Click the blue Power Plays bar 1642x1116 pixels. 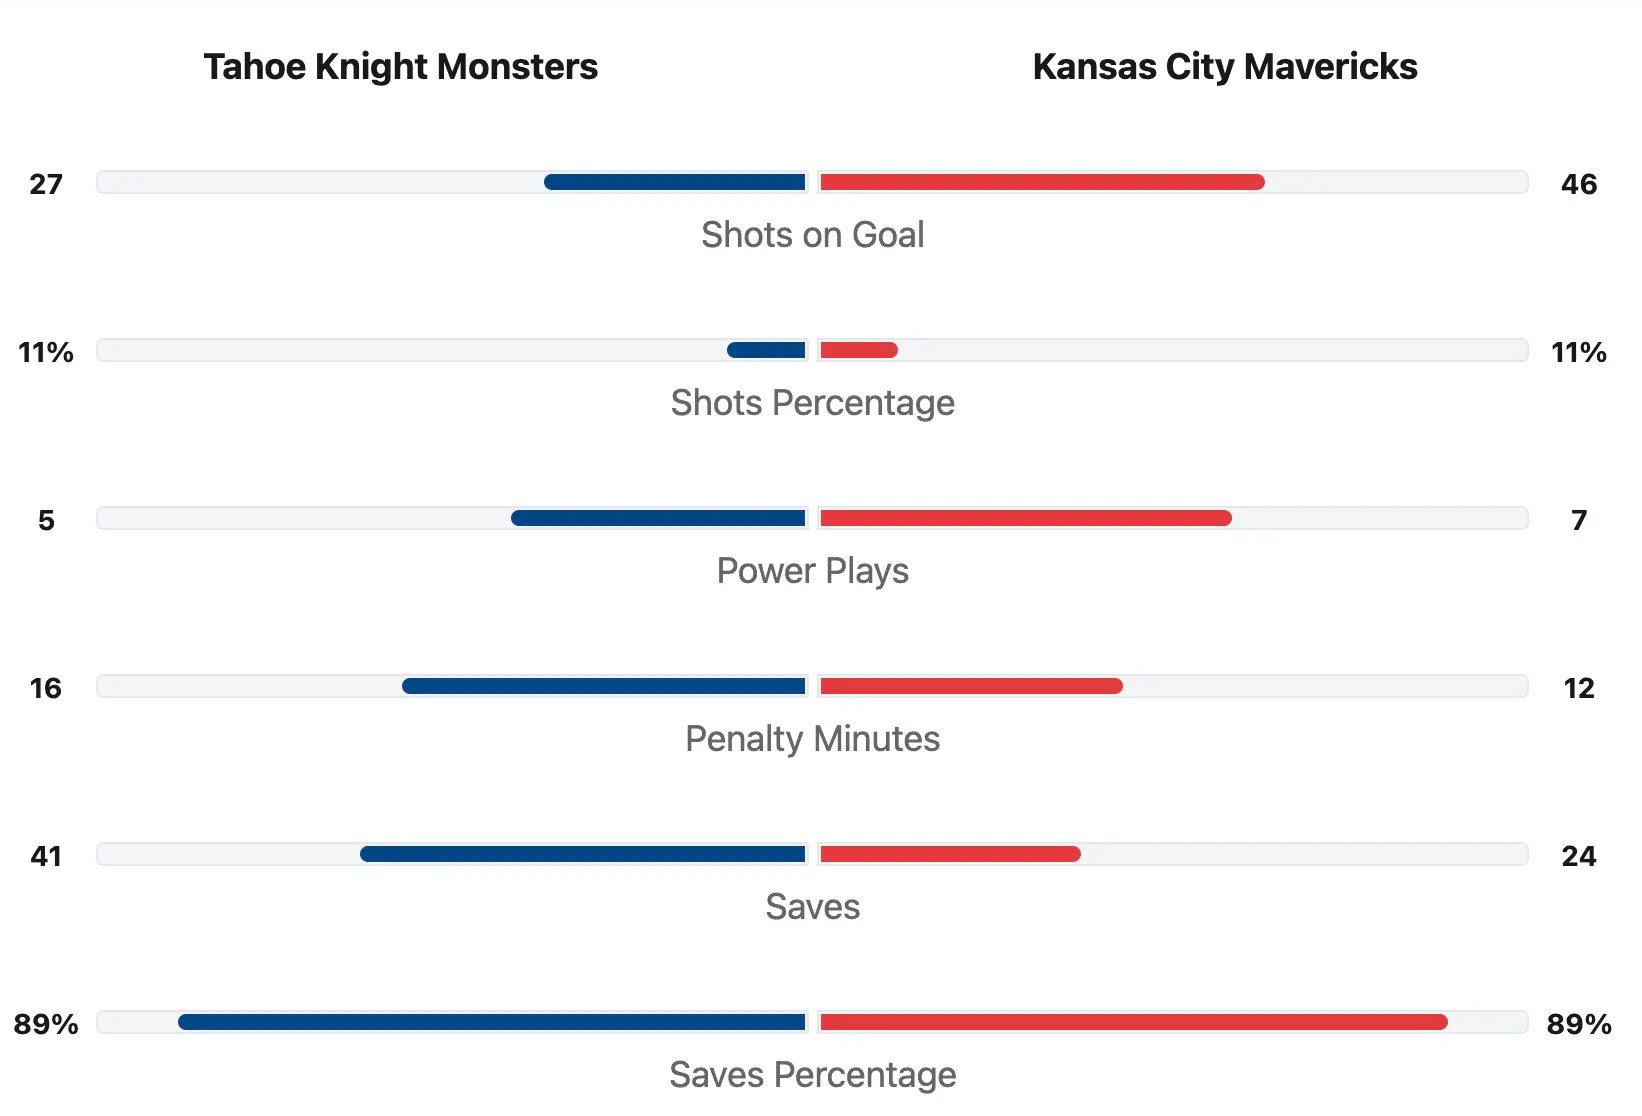(x=658, y=518)
